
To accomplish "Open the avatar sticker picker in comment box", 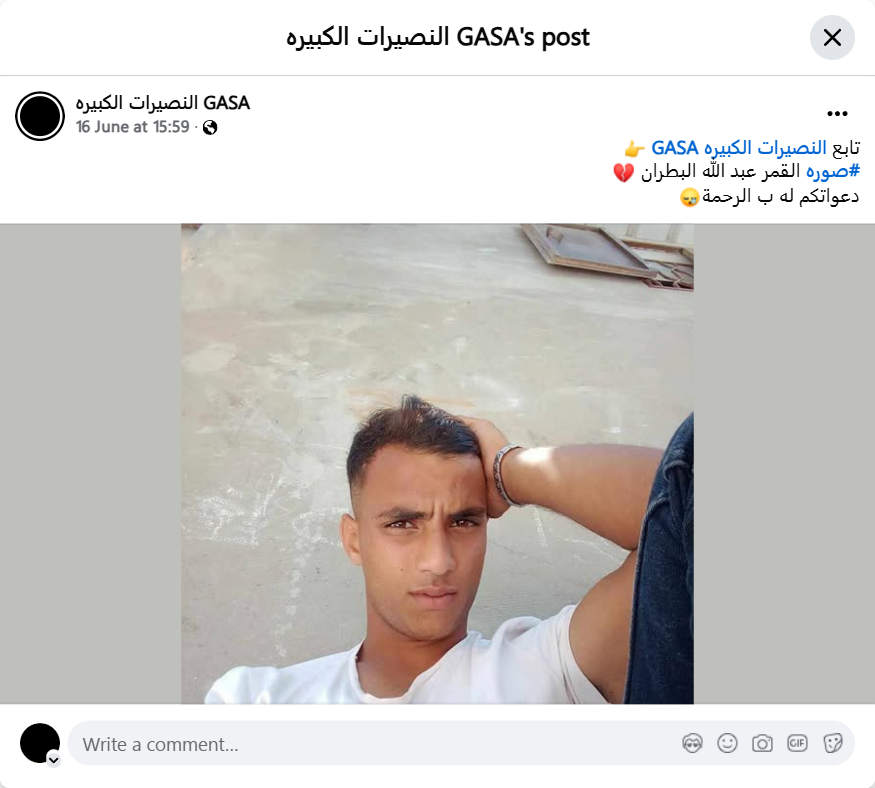I will 692,743.
